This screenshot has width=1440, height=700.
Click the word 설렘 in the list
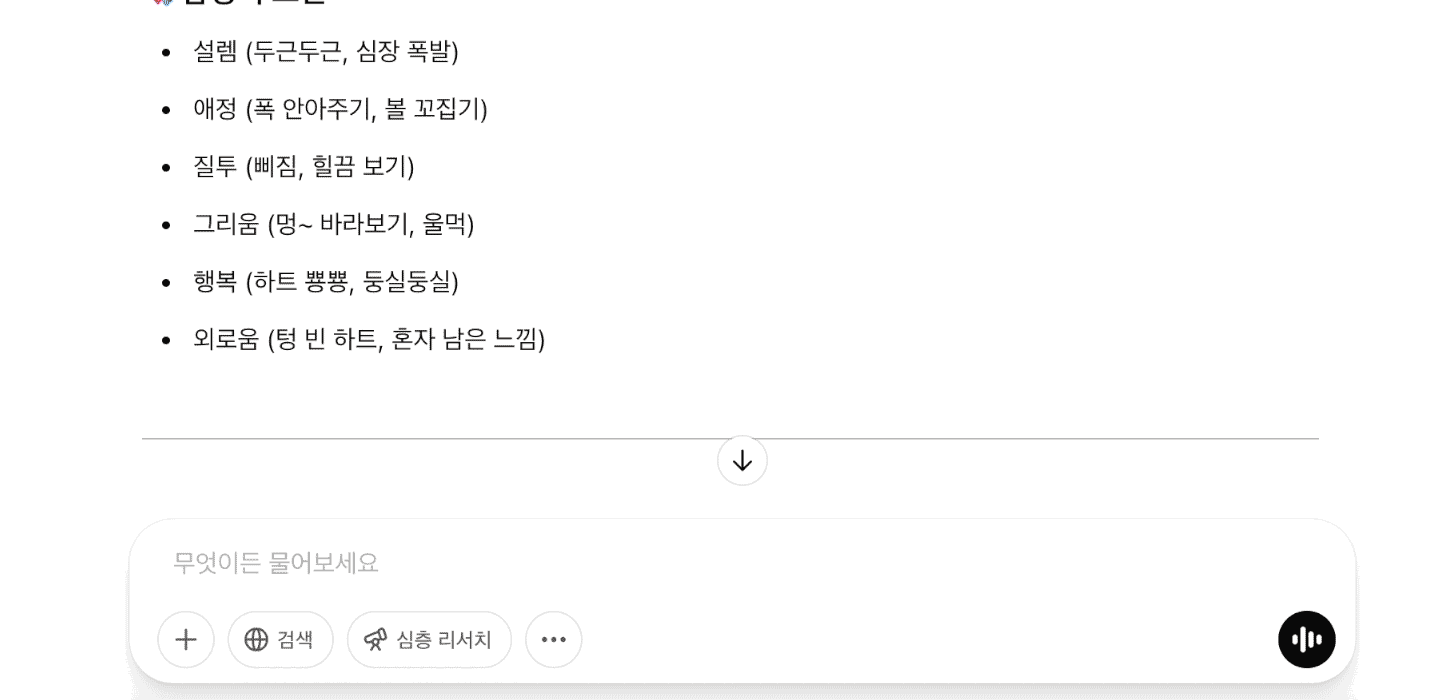click(x=215, y=52)
